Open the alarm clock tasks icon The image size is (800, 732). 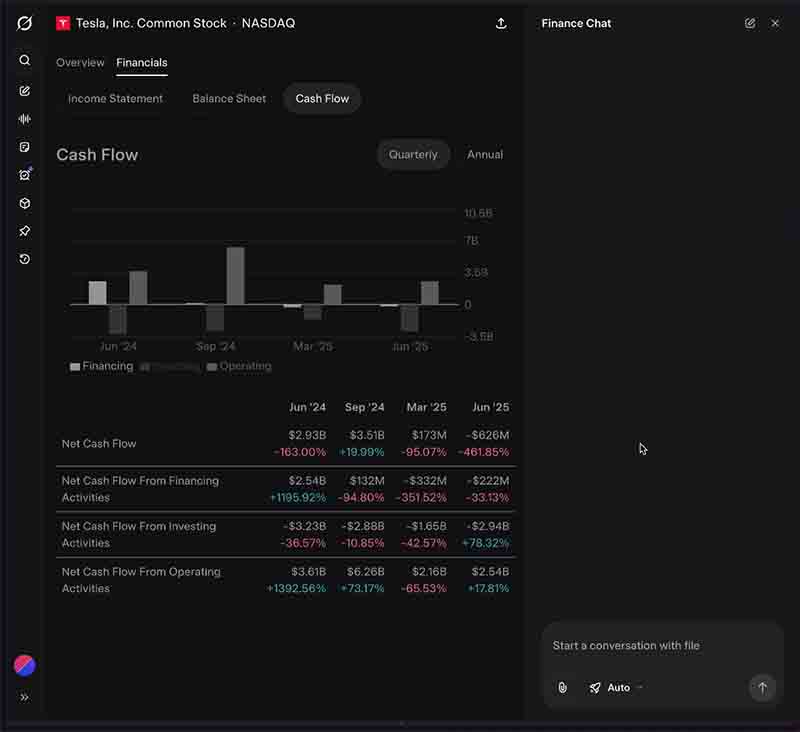(24, 175)
